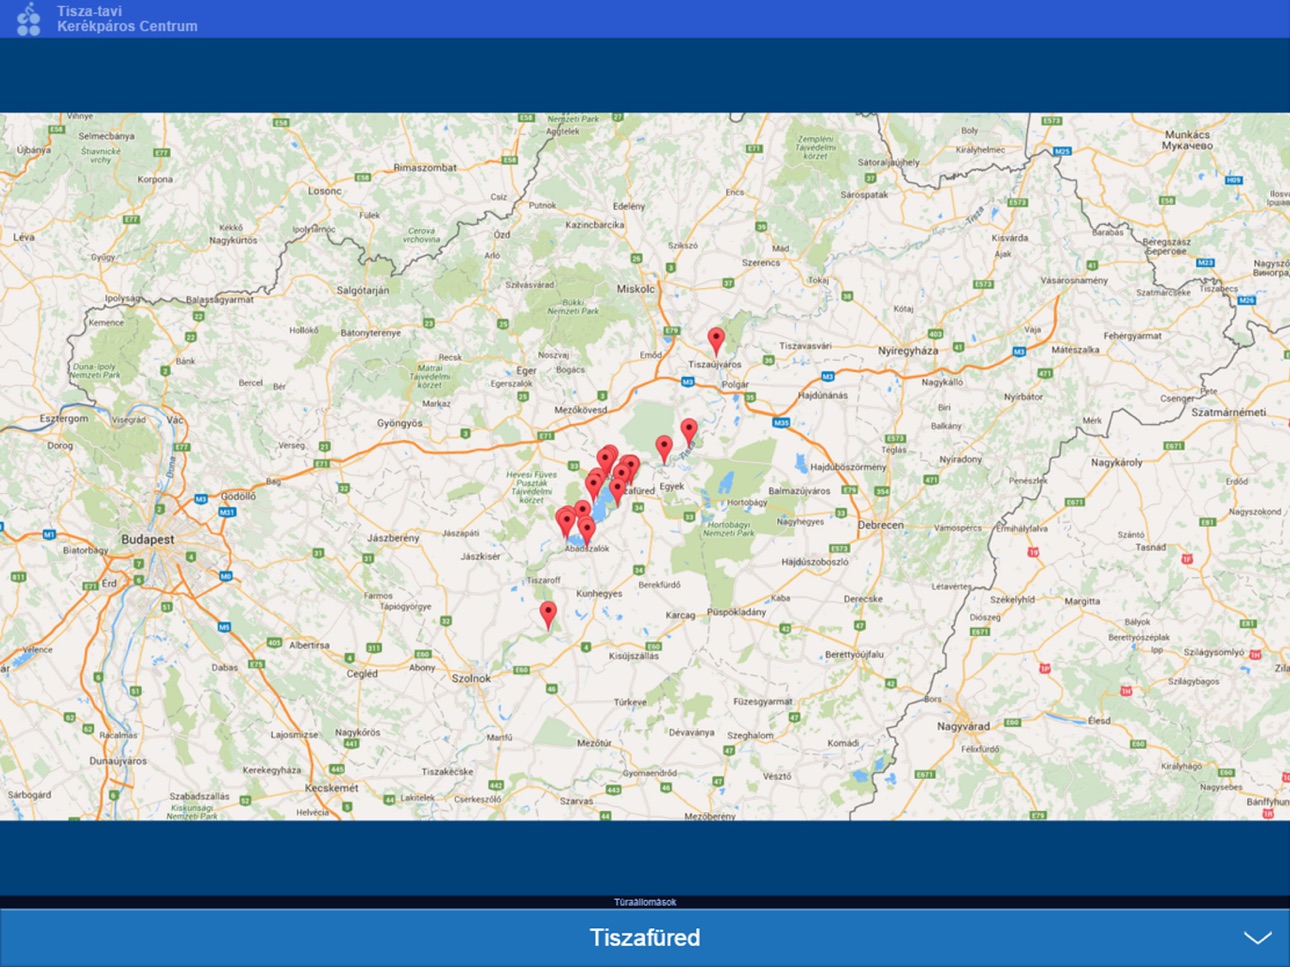Click the Szatmárnémeti label on the map
The width and height of the screenshot is (1290, 967).
click(1229, 412)
